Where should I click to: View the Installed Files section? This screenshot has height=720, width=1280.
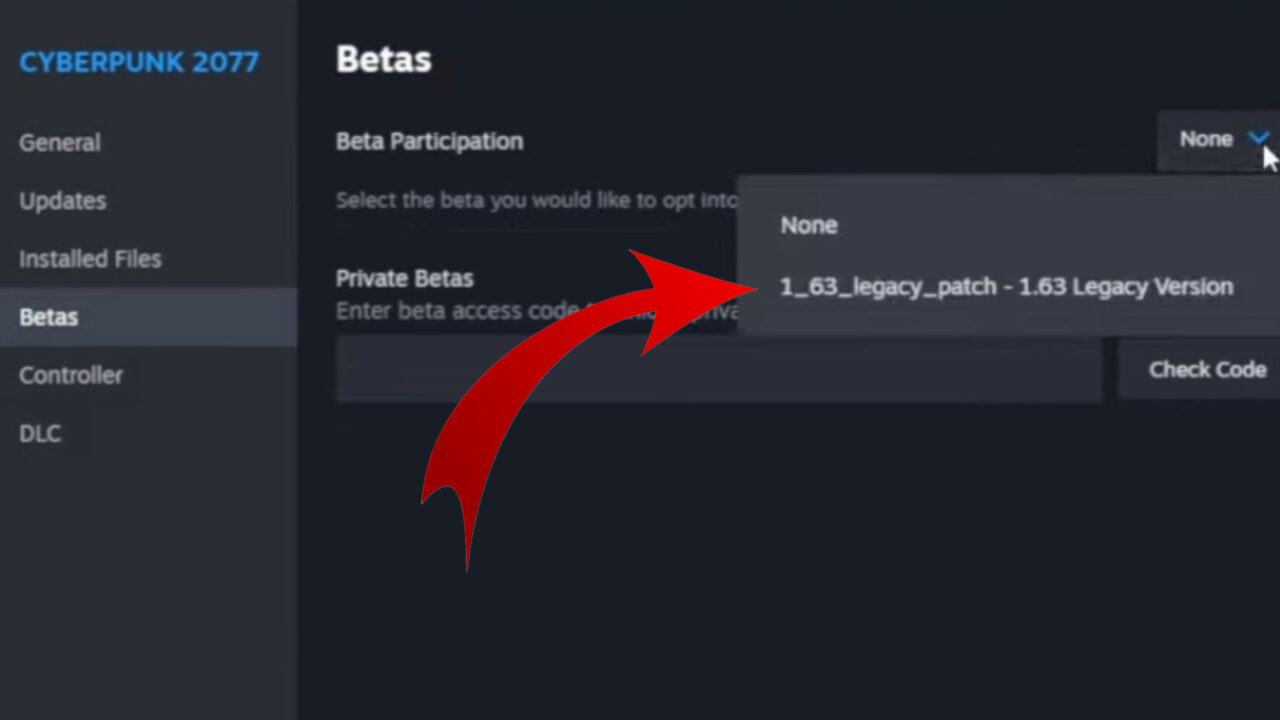pos(90,258)
